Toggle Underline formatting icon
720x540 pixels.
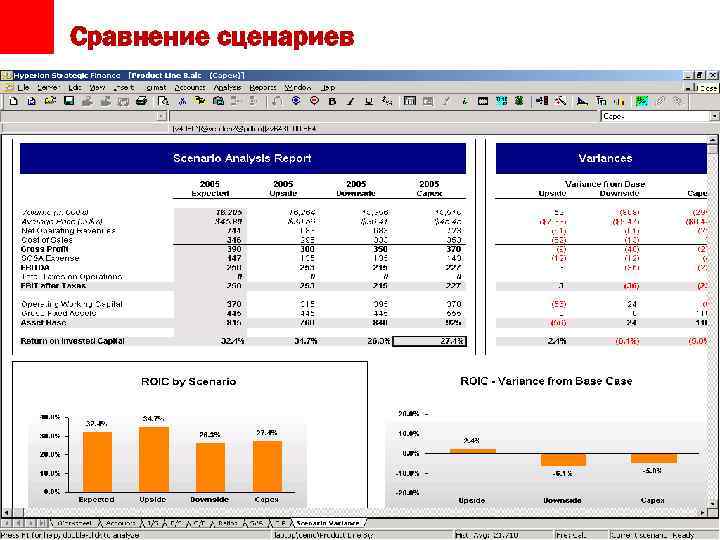(x=369, y=101)
